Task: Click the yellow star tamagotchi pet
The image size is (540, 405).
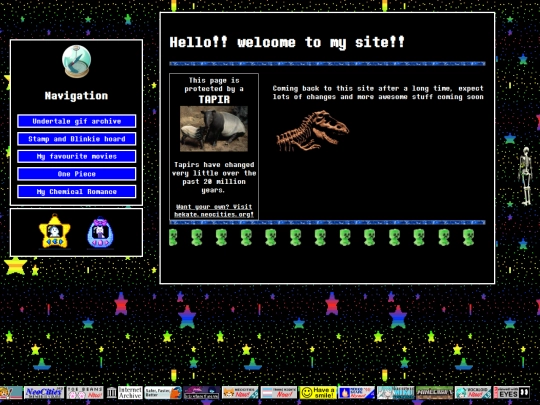Action: tap(54, 231)
